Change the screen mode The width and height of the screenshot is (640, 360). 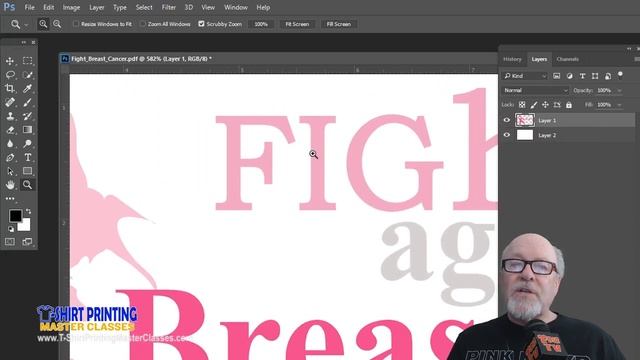click(x=27, y=242)
